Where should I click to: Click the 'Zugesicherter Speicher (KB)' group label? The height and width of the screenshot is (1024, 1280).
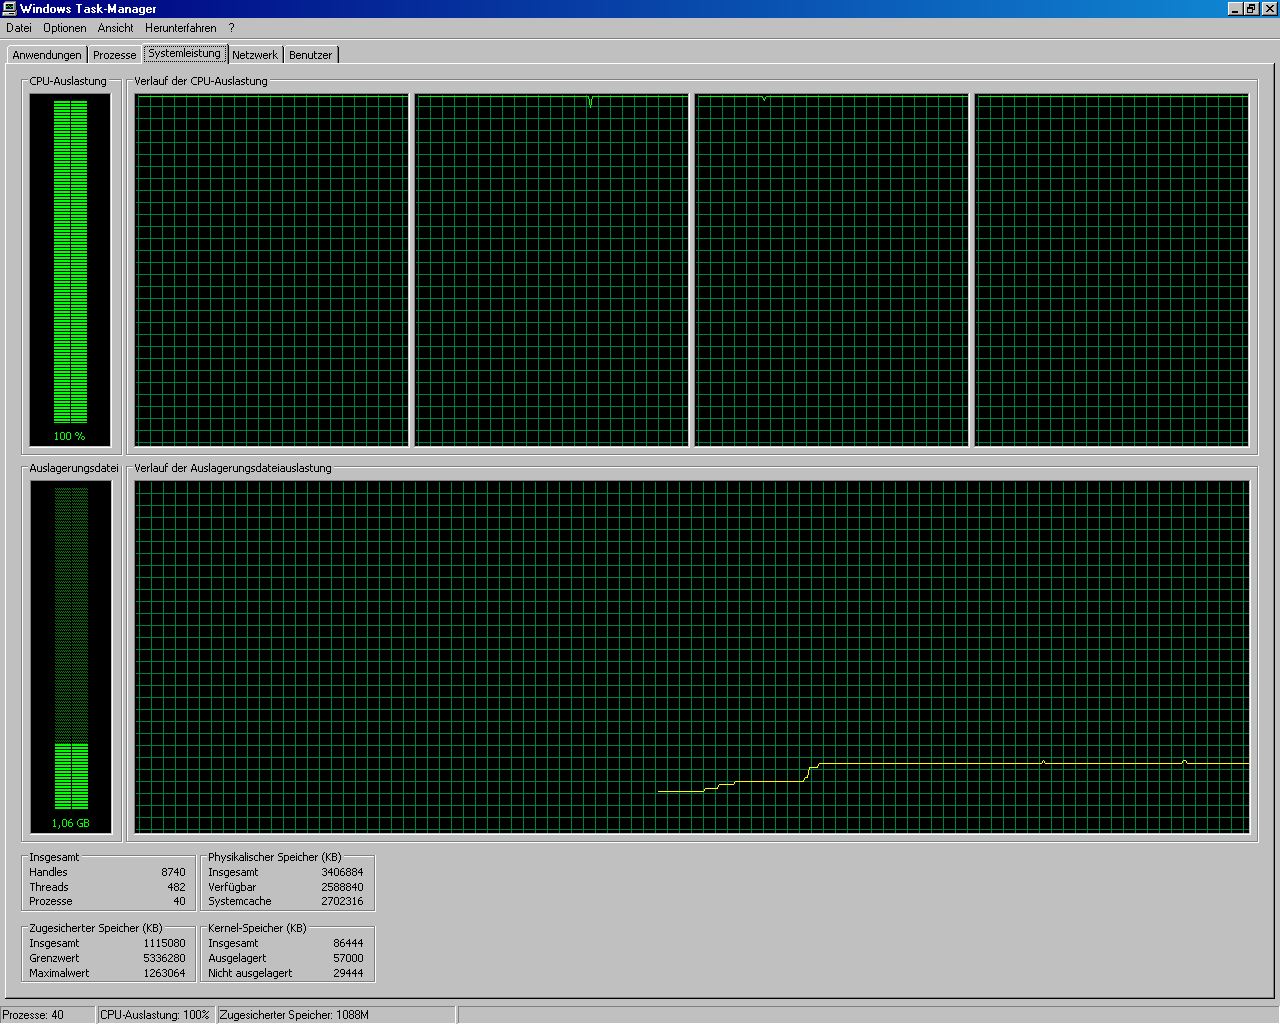tap(96, 928)
